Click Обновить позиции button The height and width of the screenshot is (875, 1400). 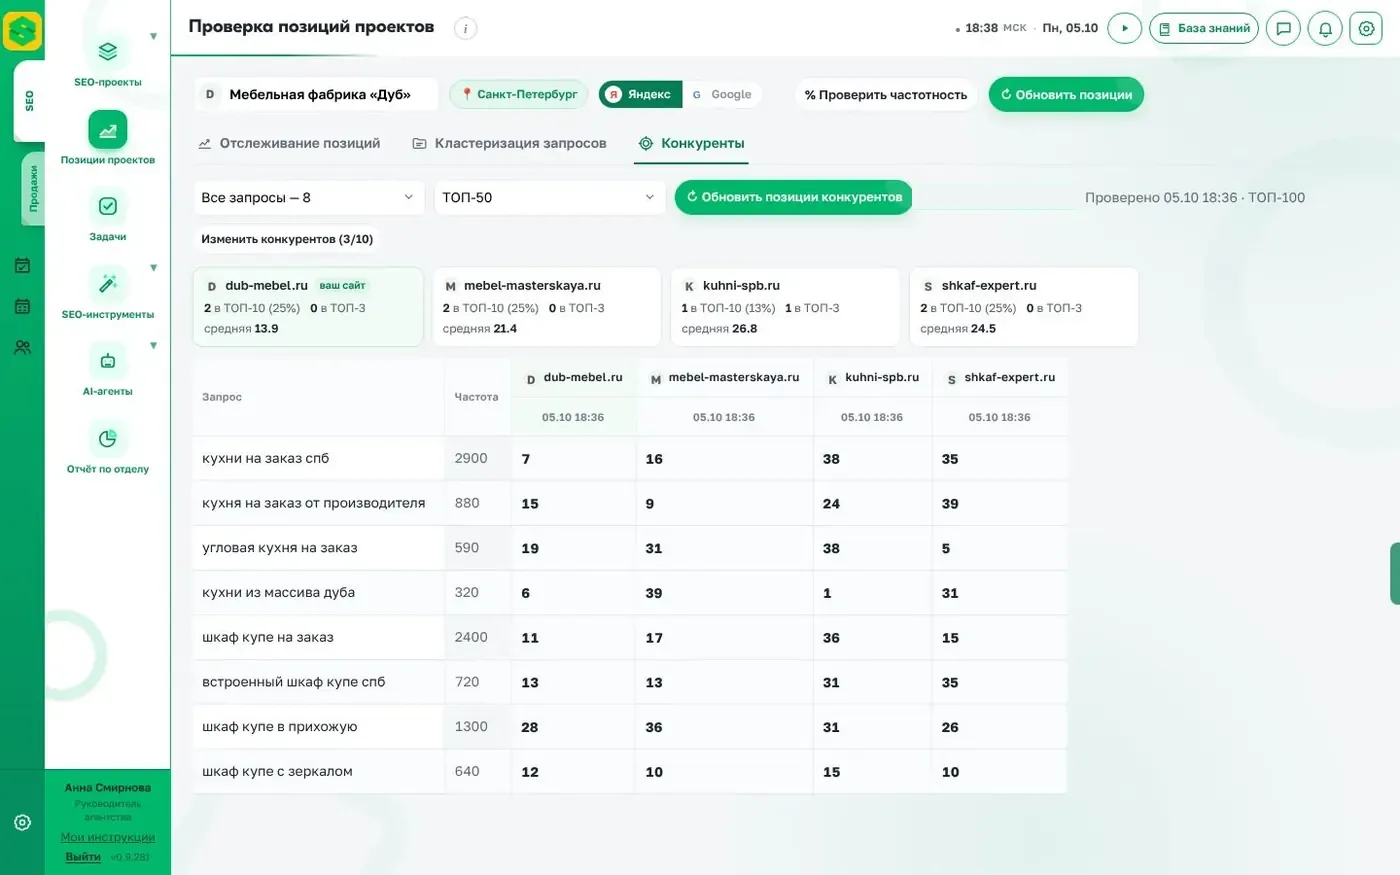click(1066, 94)
